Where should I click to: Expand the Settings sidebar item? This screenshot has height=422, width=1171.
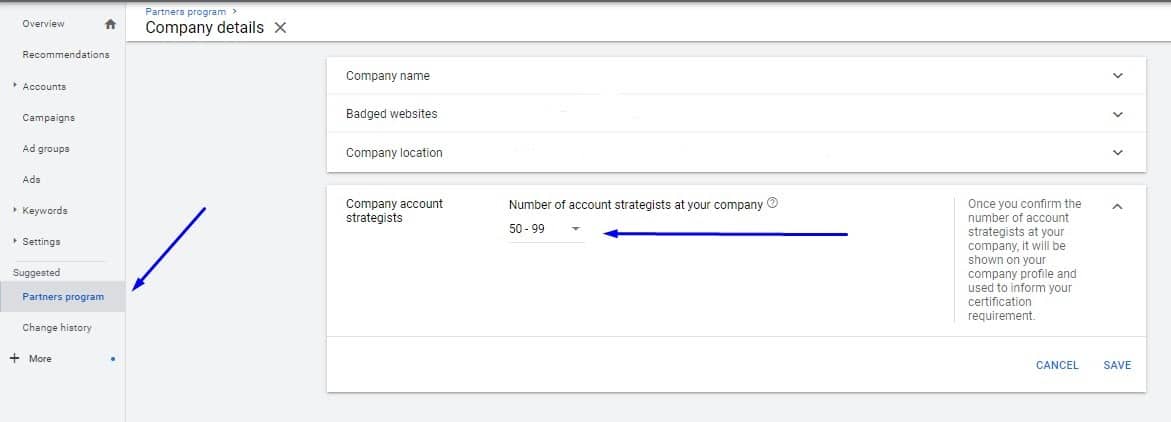(x=15, y=242)
